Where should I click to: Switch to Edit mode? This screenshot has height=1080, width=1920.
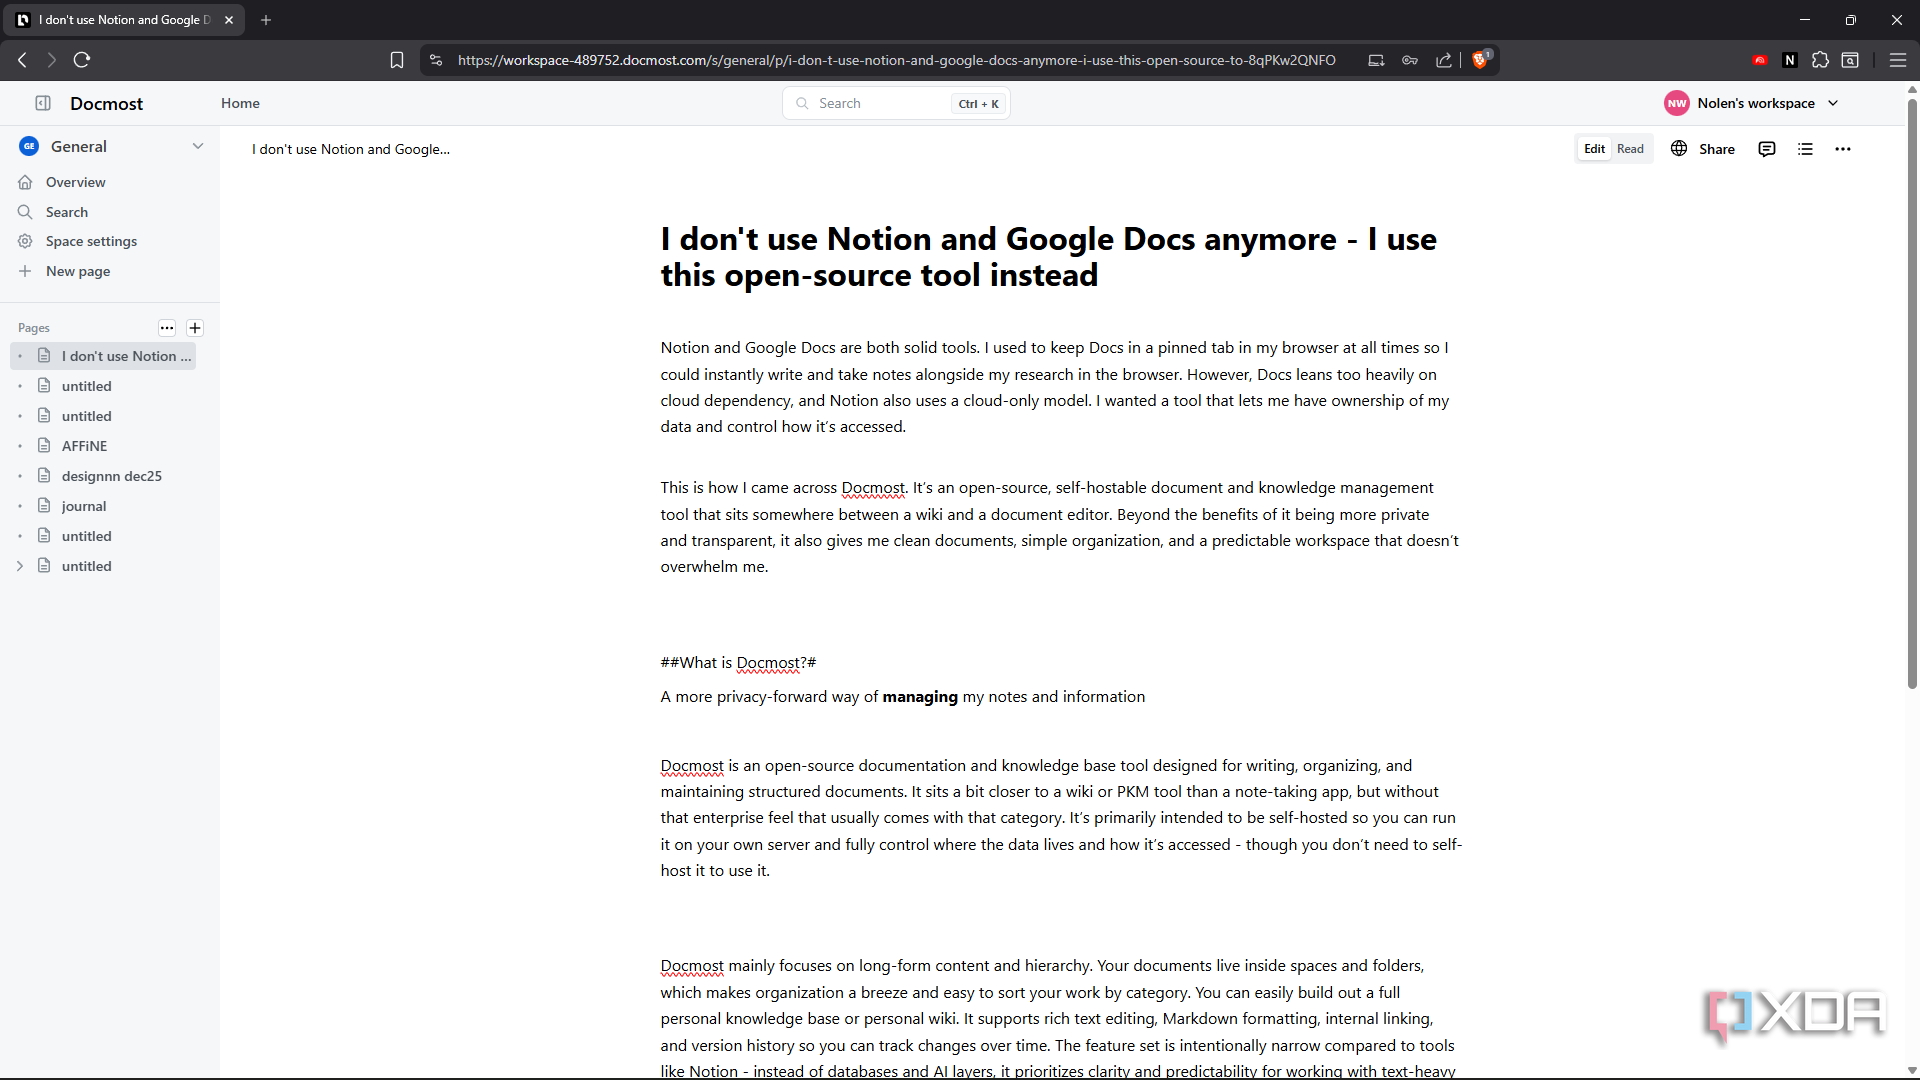point(1594,149)
